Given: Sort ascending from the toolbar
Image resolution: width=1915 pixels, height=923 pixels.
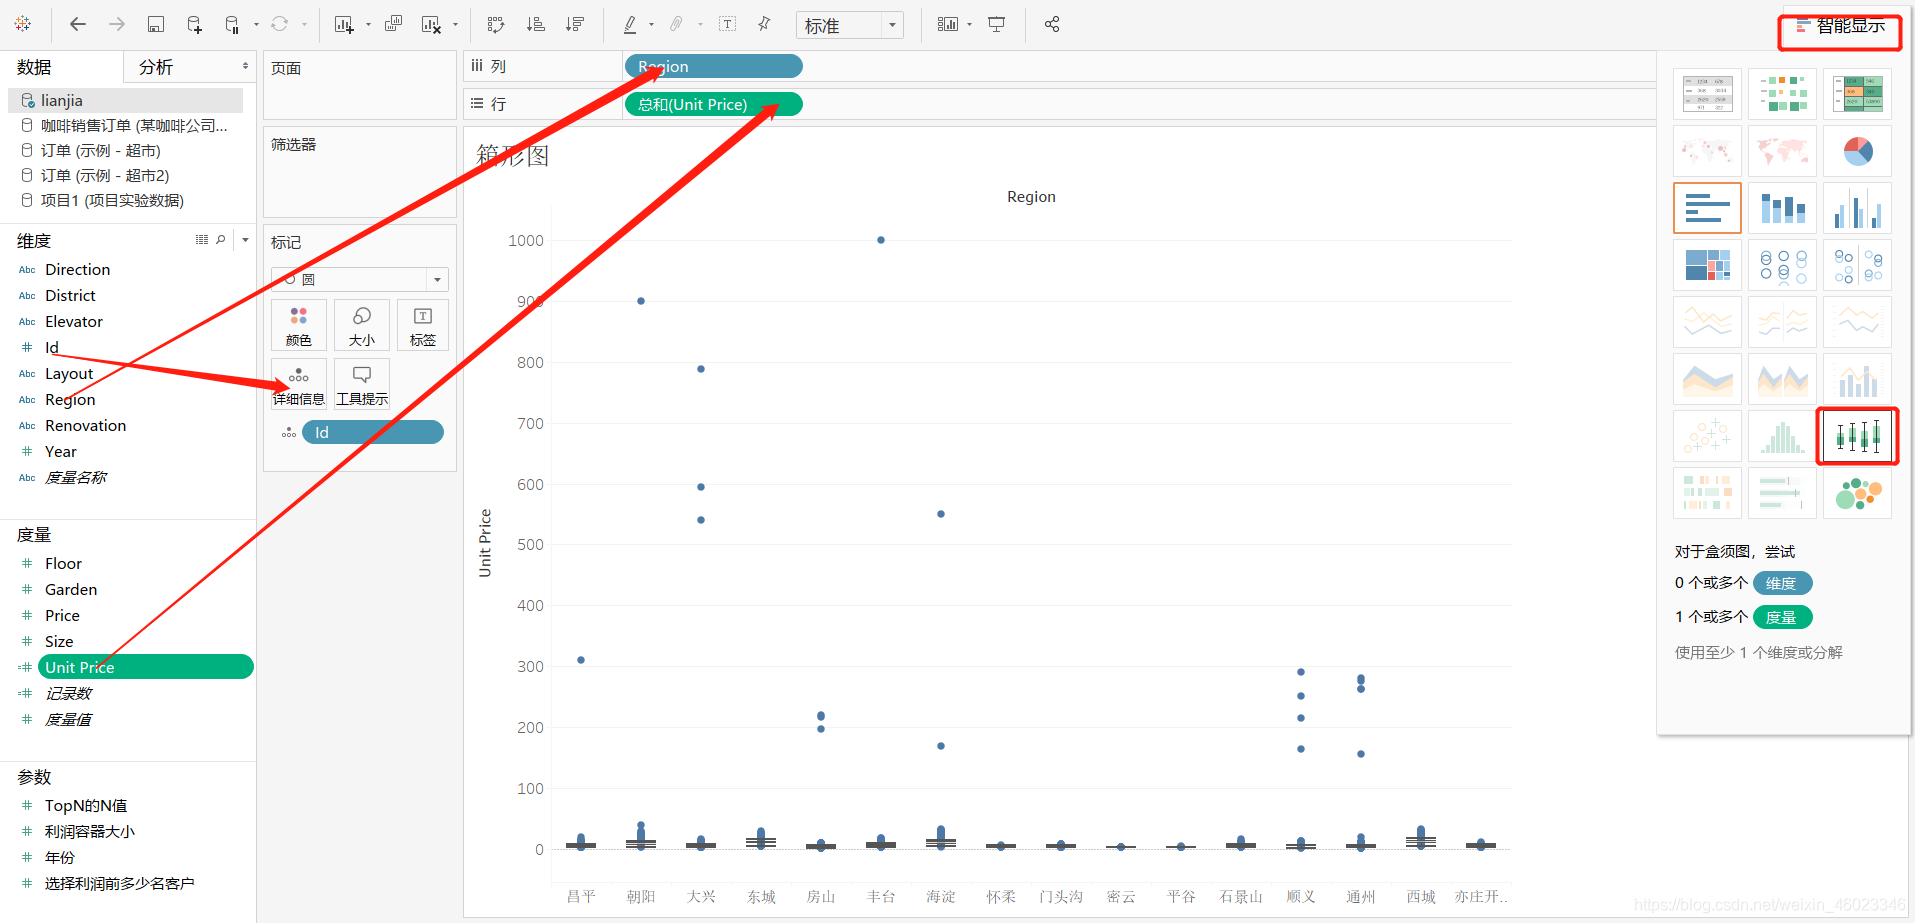Looking at the screenshot, I should click(x=536, y=24).
